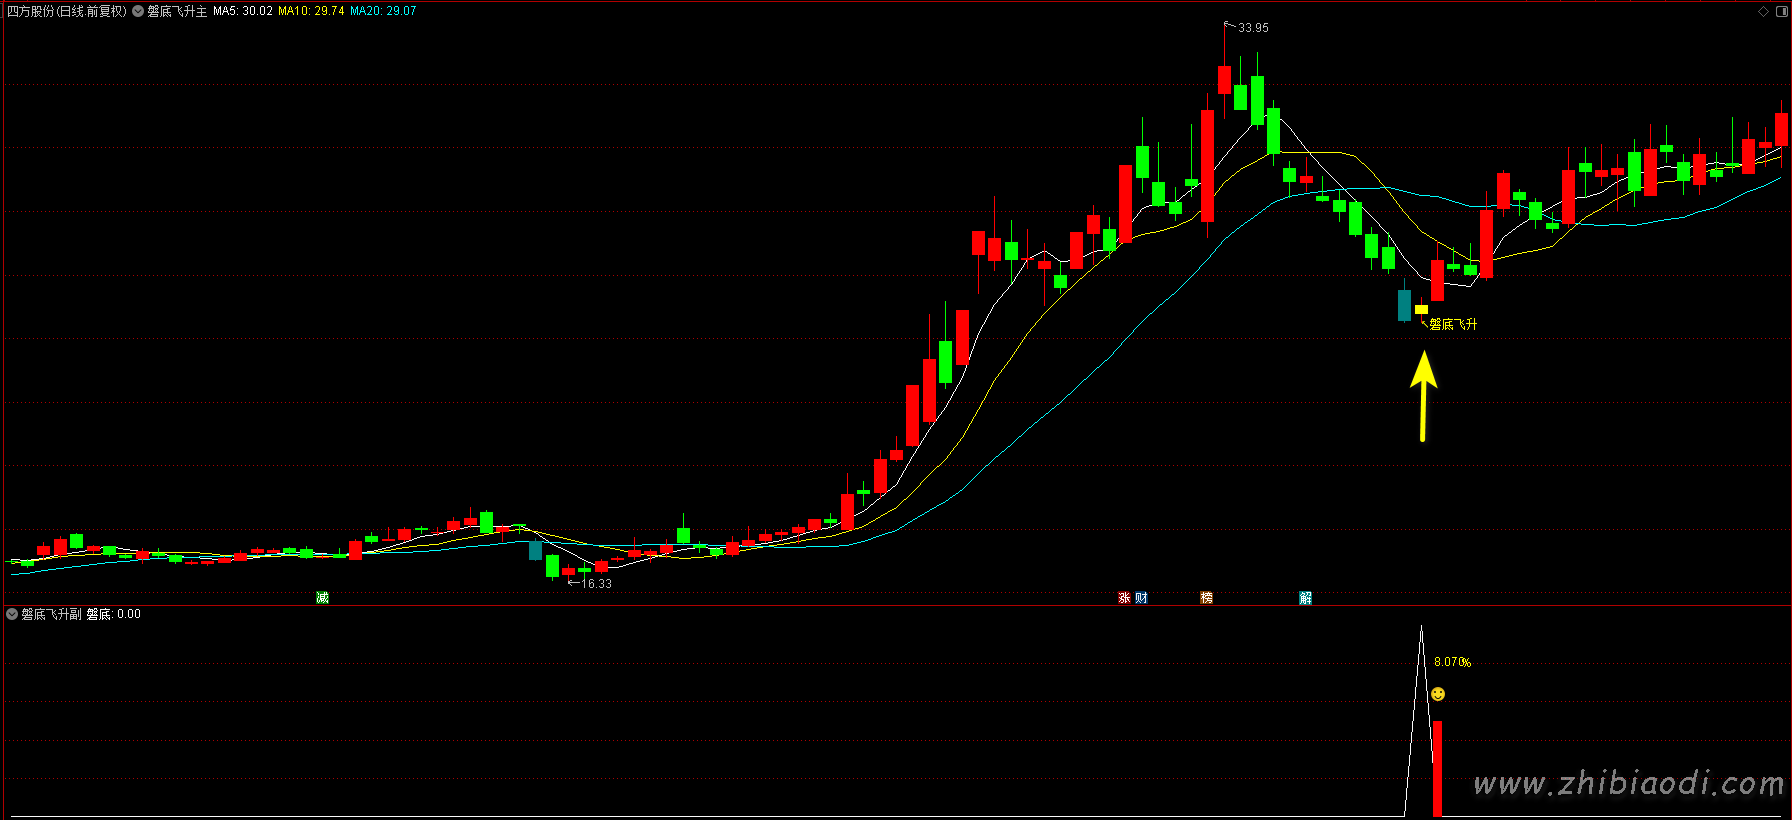Screen dimensions: 1792x820
Task: Click the orange 榜 event marker
Action: (x=1206, y=597)
